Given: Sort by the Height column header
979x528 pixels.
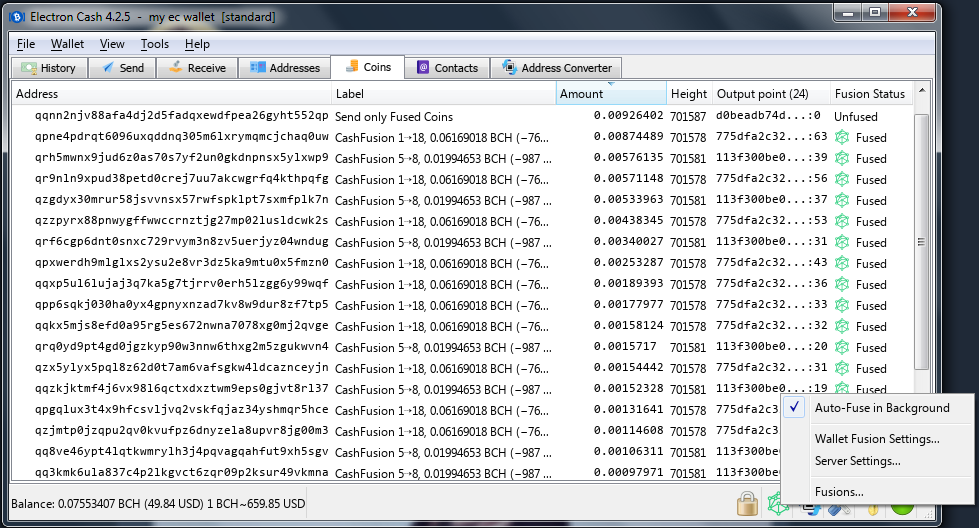Looking at the screenshot, I should [689, 94].
